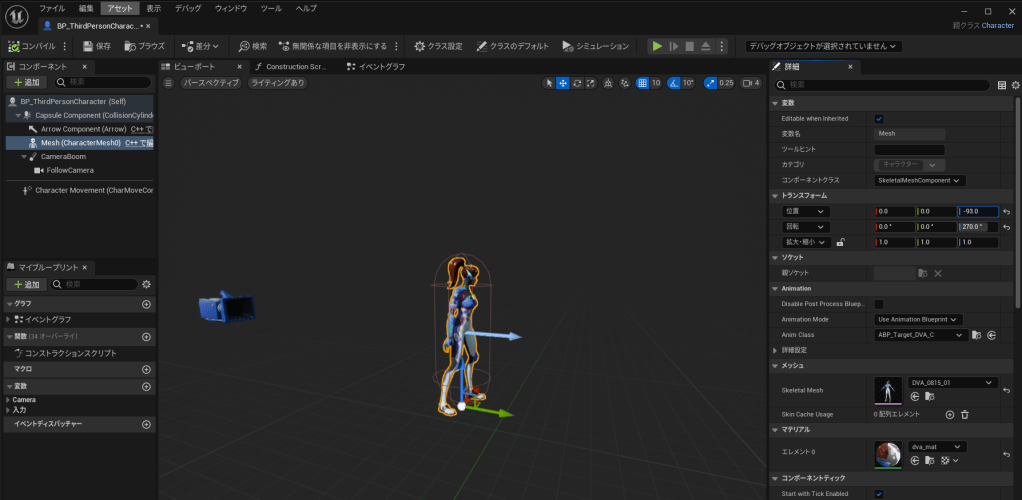This screenshot has width=1022, height=500.
Task: Click the Compile (コンパイル) button
Action: 32,46
